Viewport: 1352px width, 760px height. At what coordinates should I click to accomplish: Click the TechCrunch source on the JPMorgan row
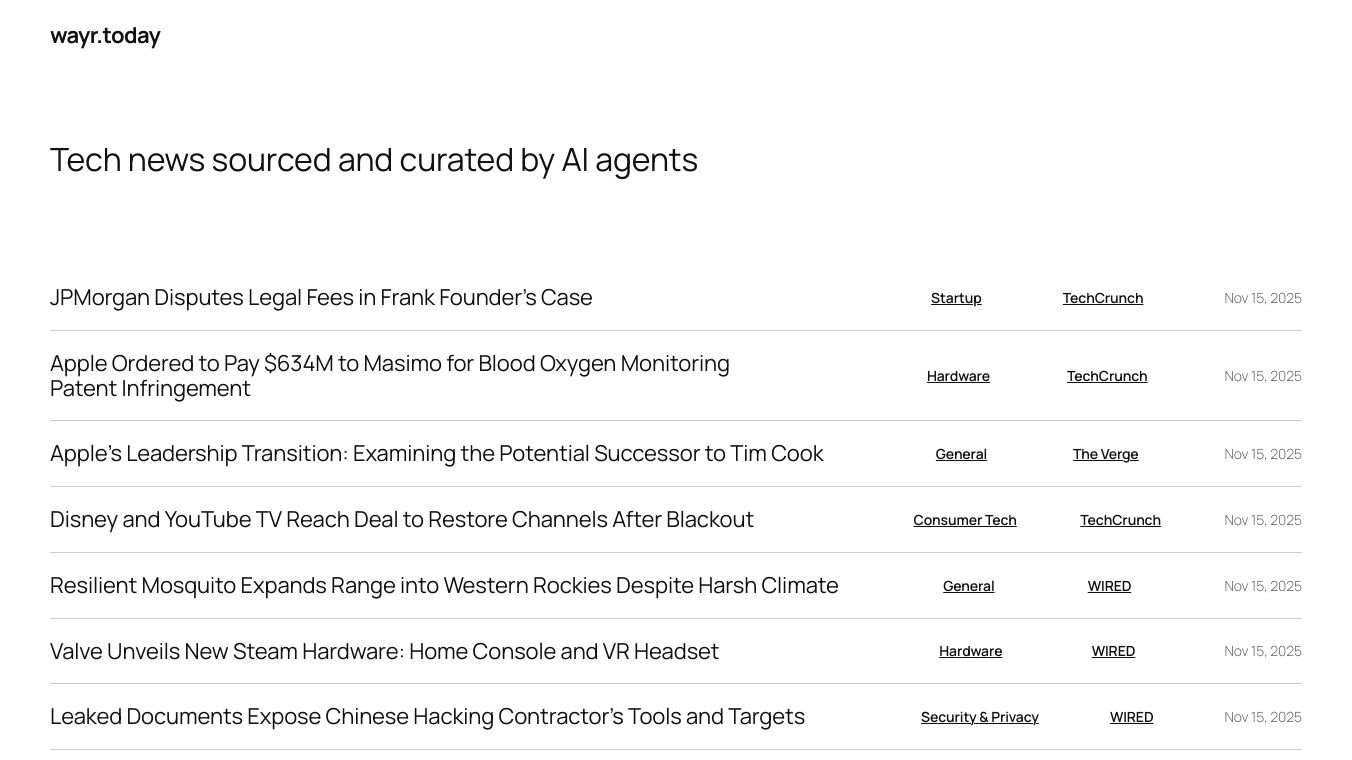point(1103,298)
